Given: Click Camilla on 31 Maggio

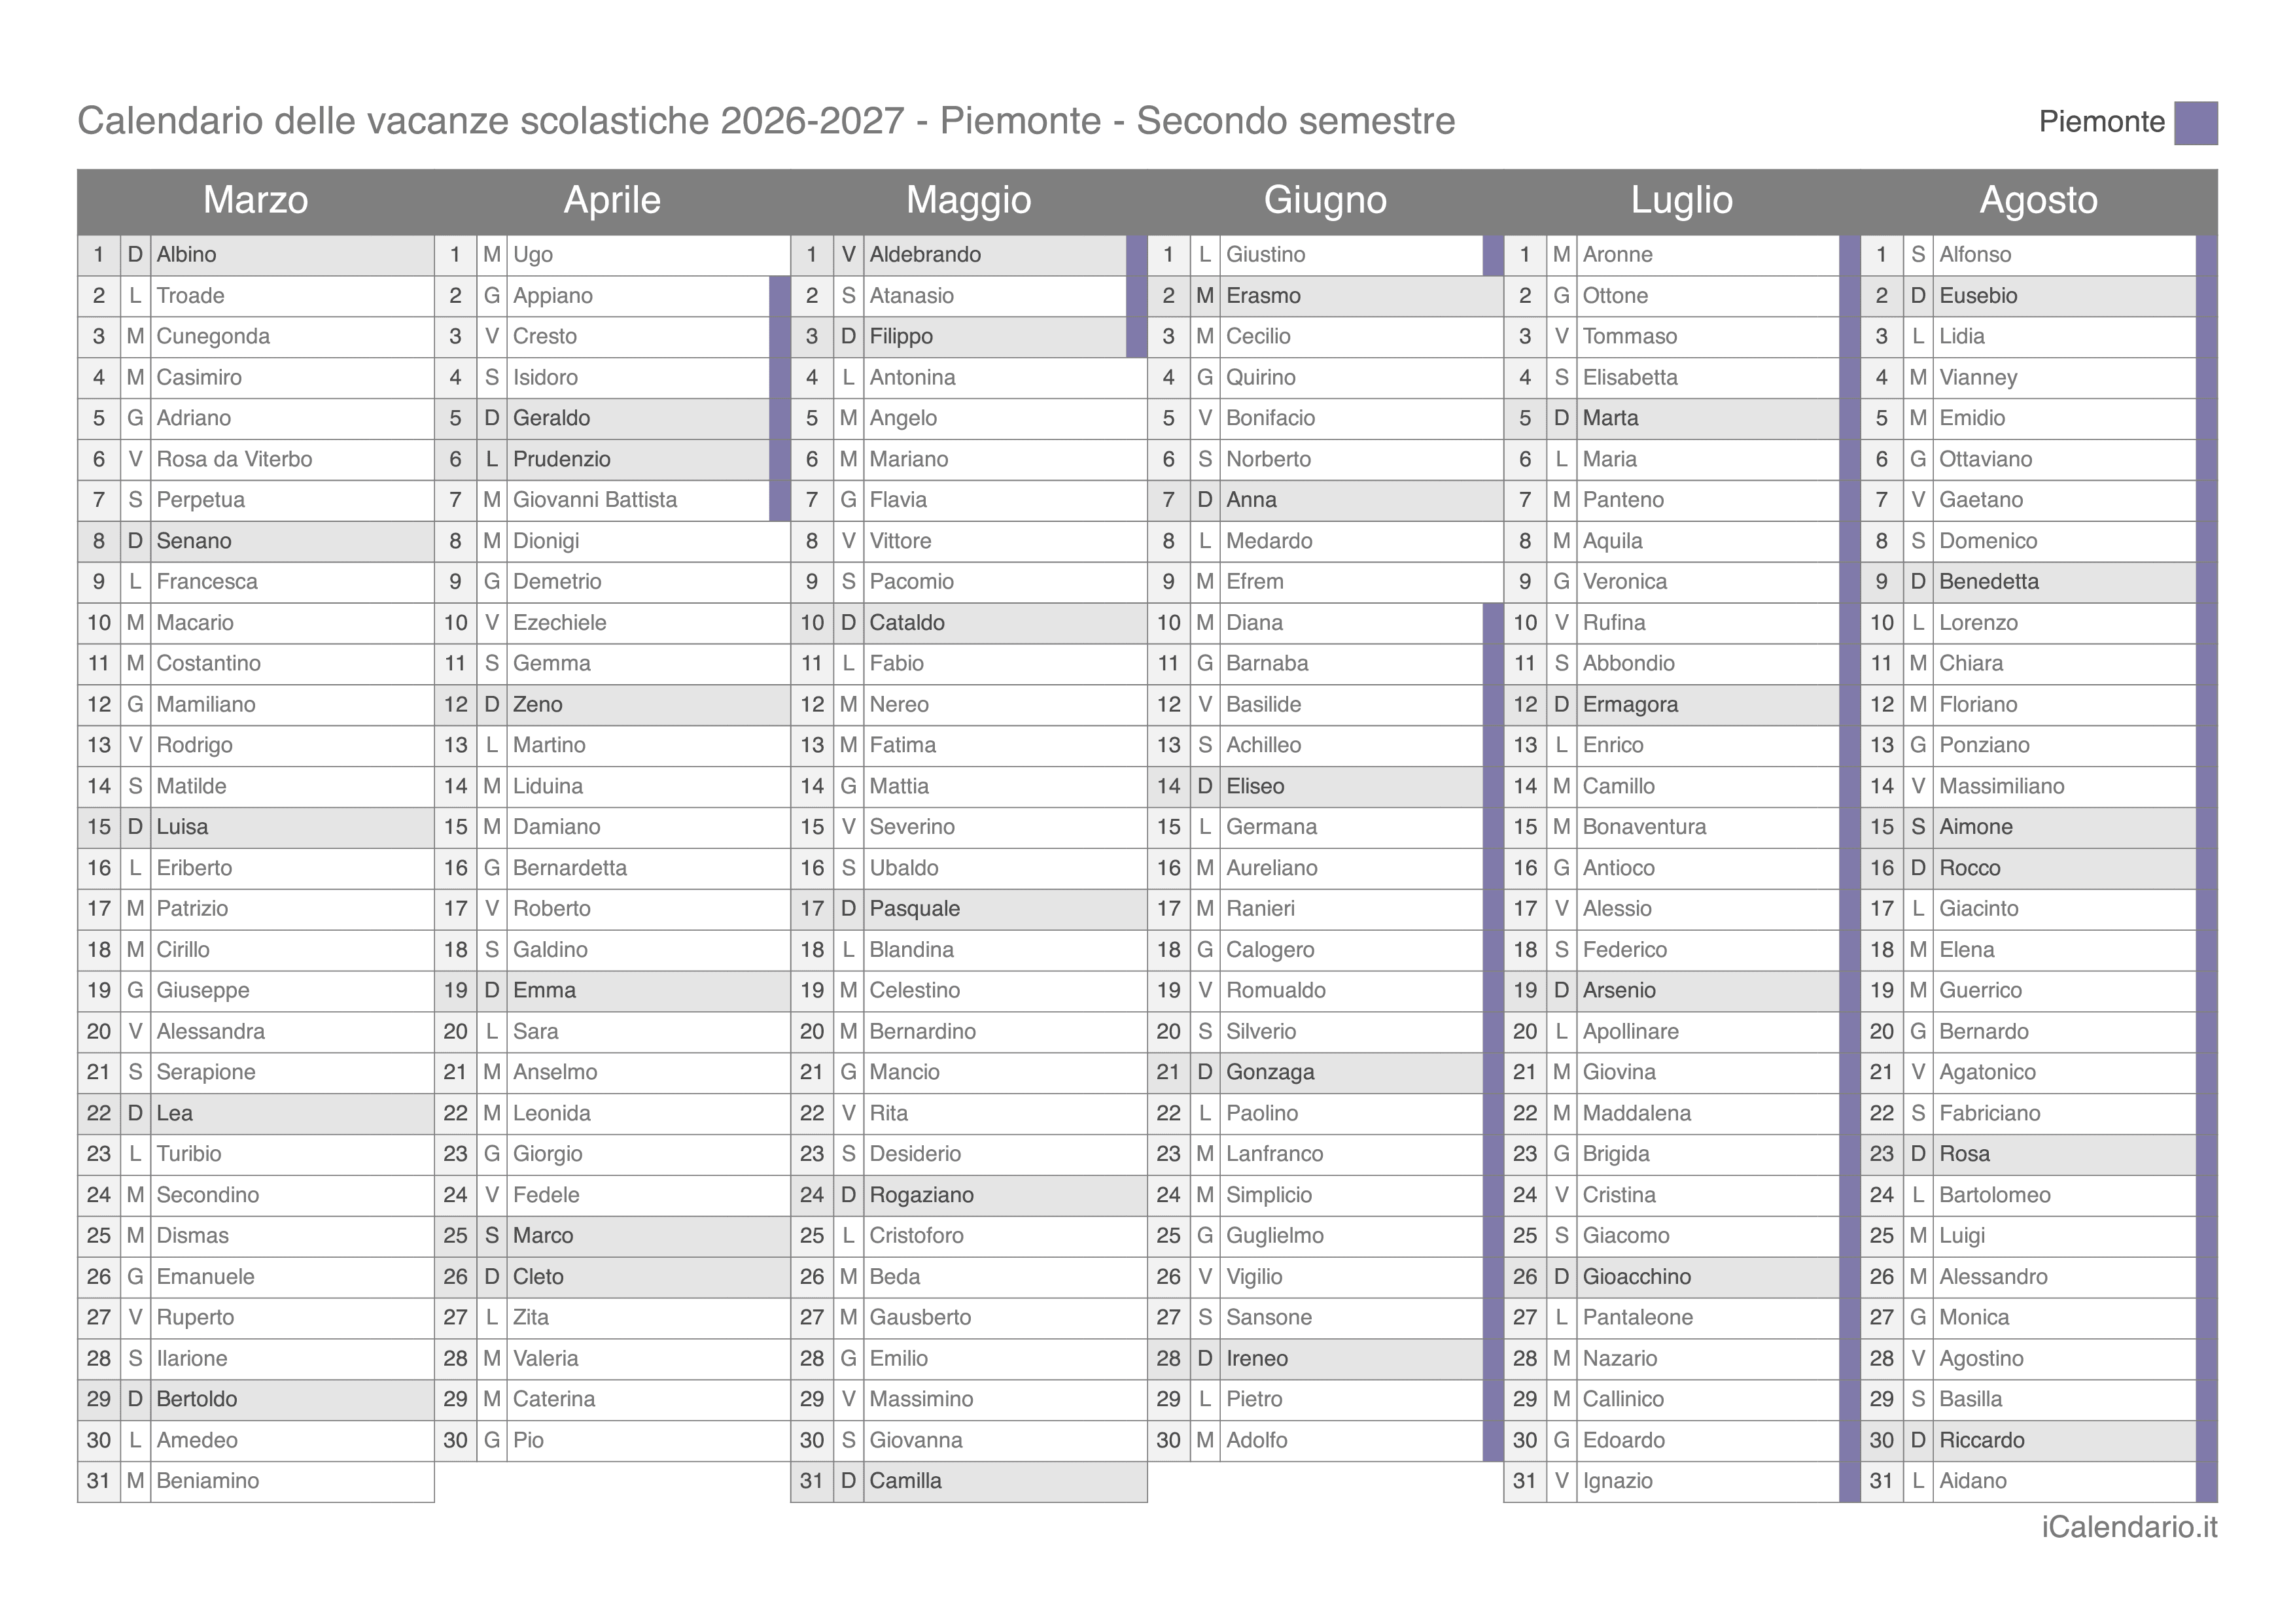Looking at the screenshot, I should pos(905,1481).
